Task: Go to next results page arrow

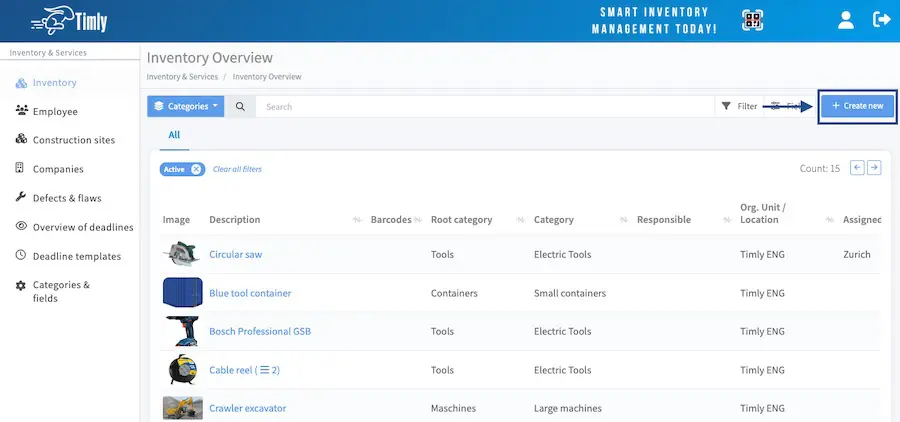Action: (x=874, y=168)
